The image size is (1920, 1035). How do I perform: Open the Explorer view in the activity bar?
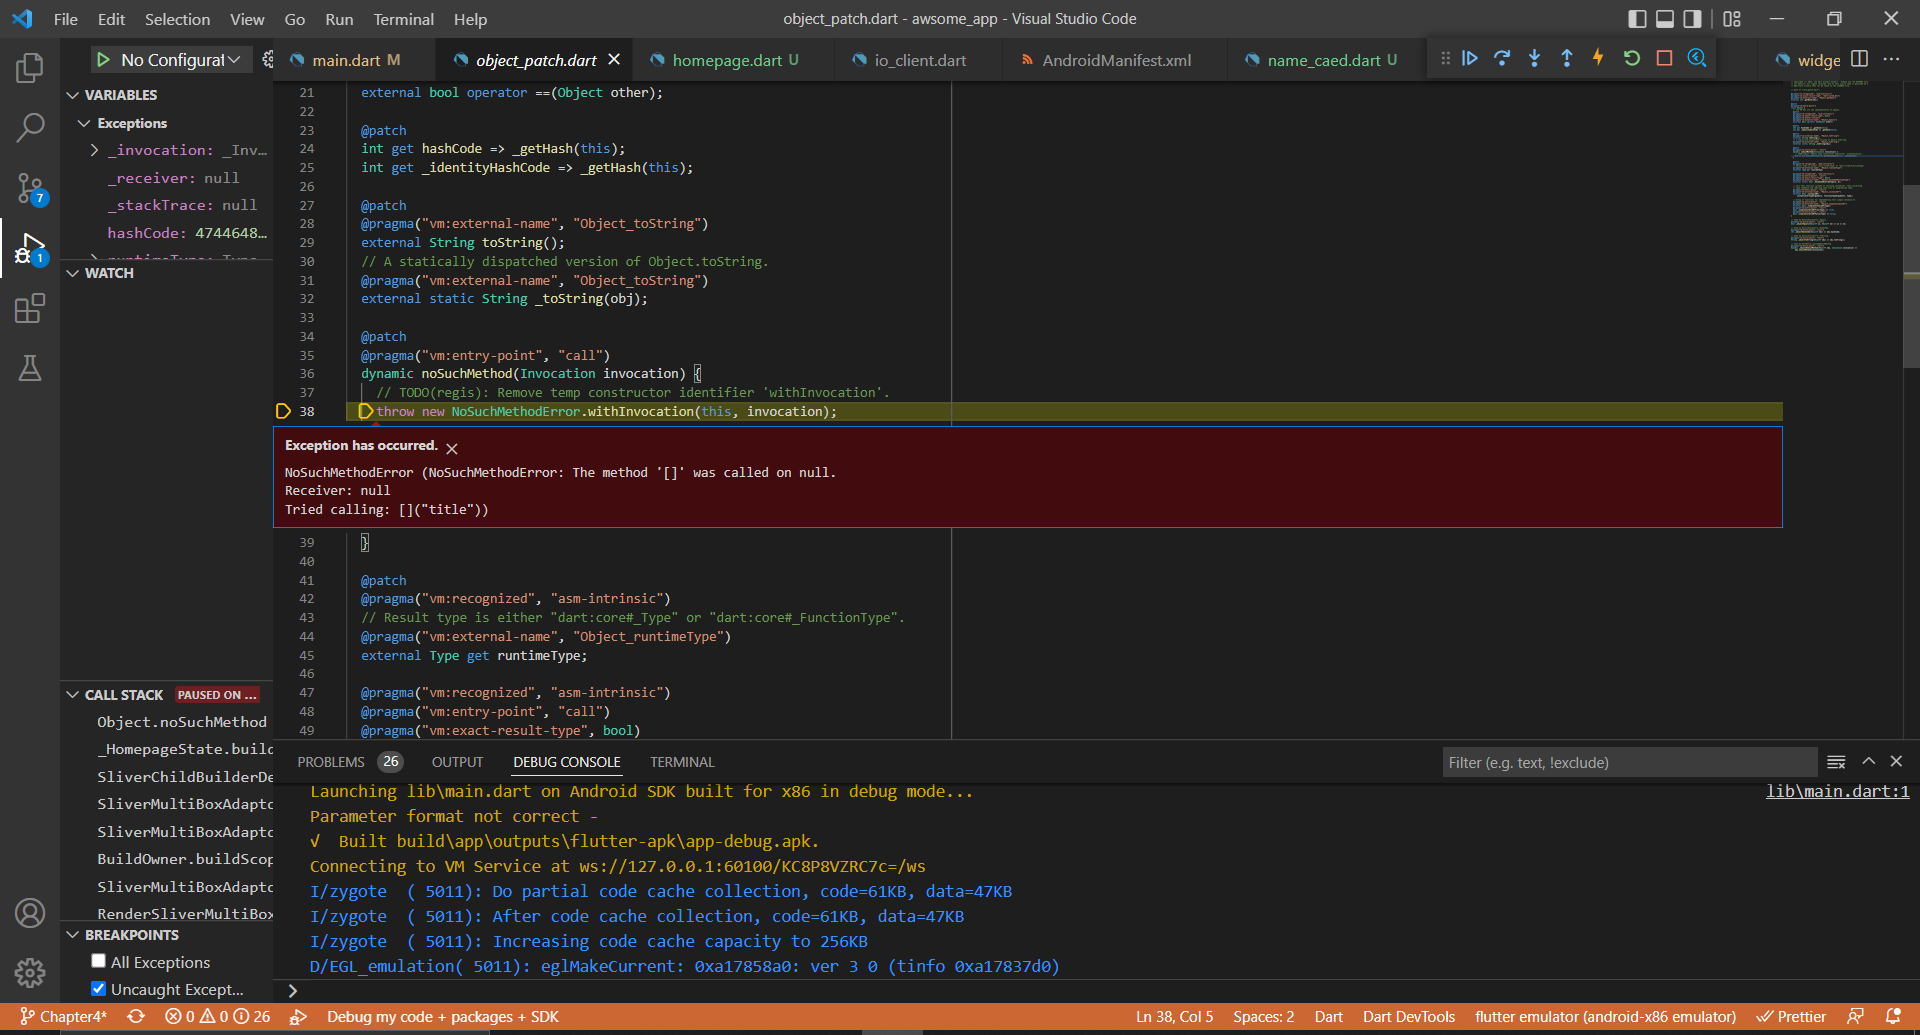[x=30, y=68]
